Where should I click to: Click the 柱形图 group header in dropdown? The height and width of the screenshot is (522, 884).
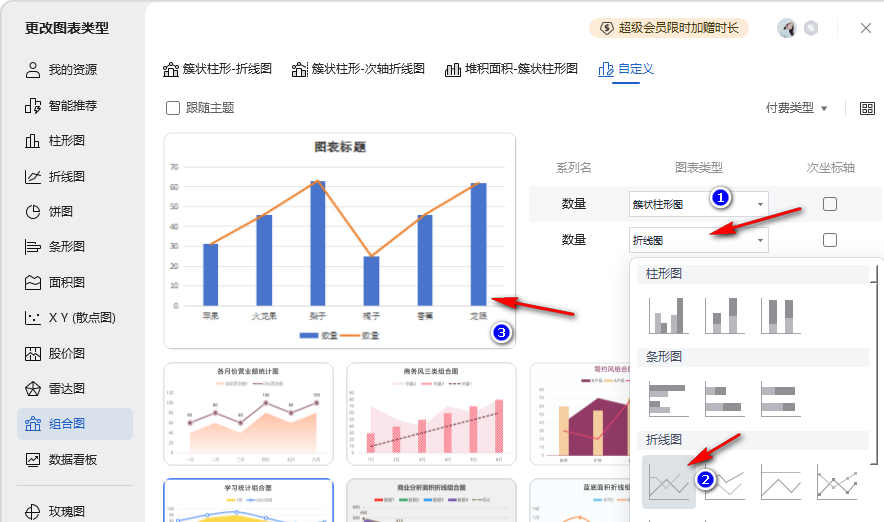click(753, 274)
